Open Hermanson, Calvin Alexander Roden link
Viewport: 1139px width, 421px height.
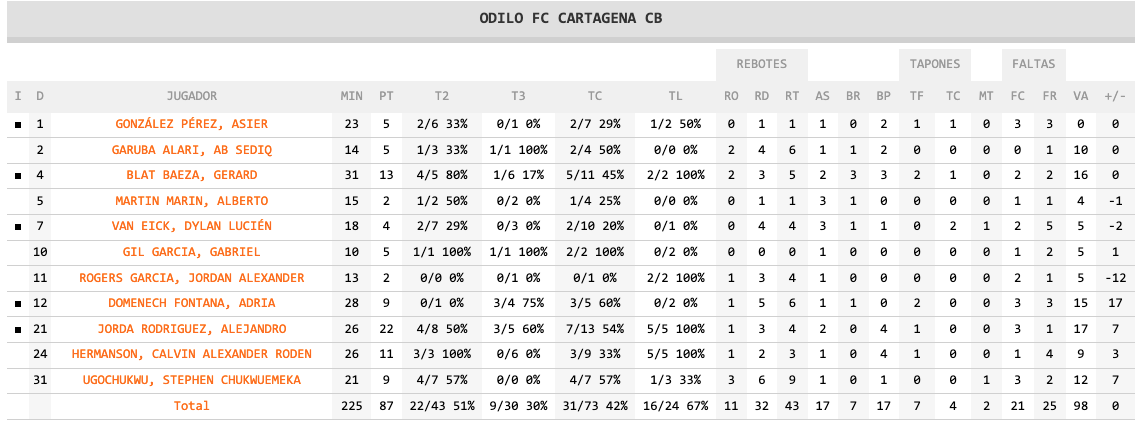[192, 354]
